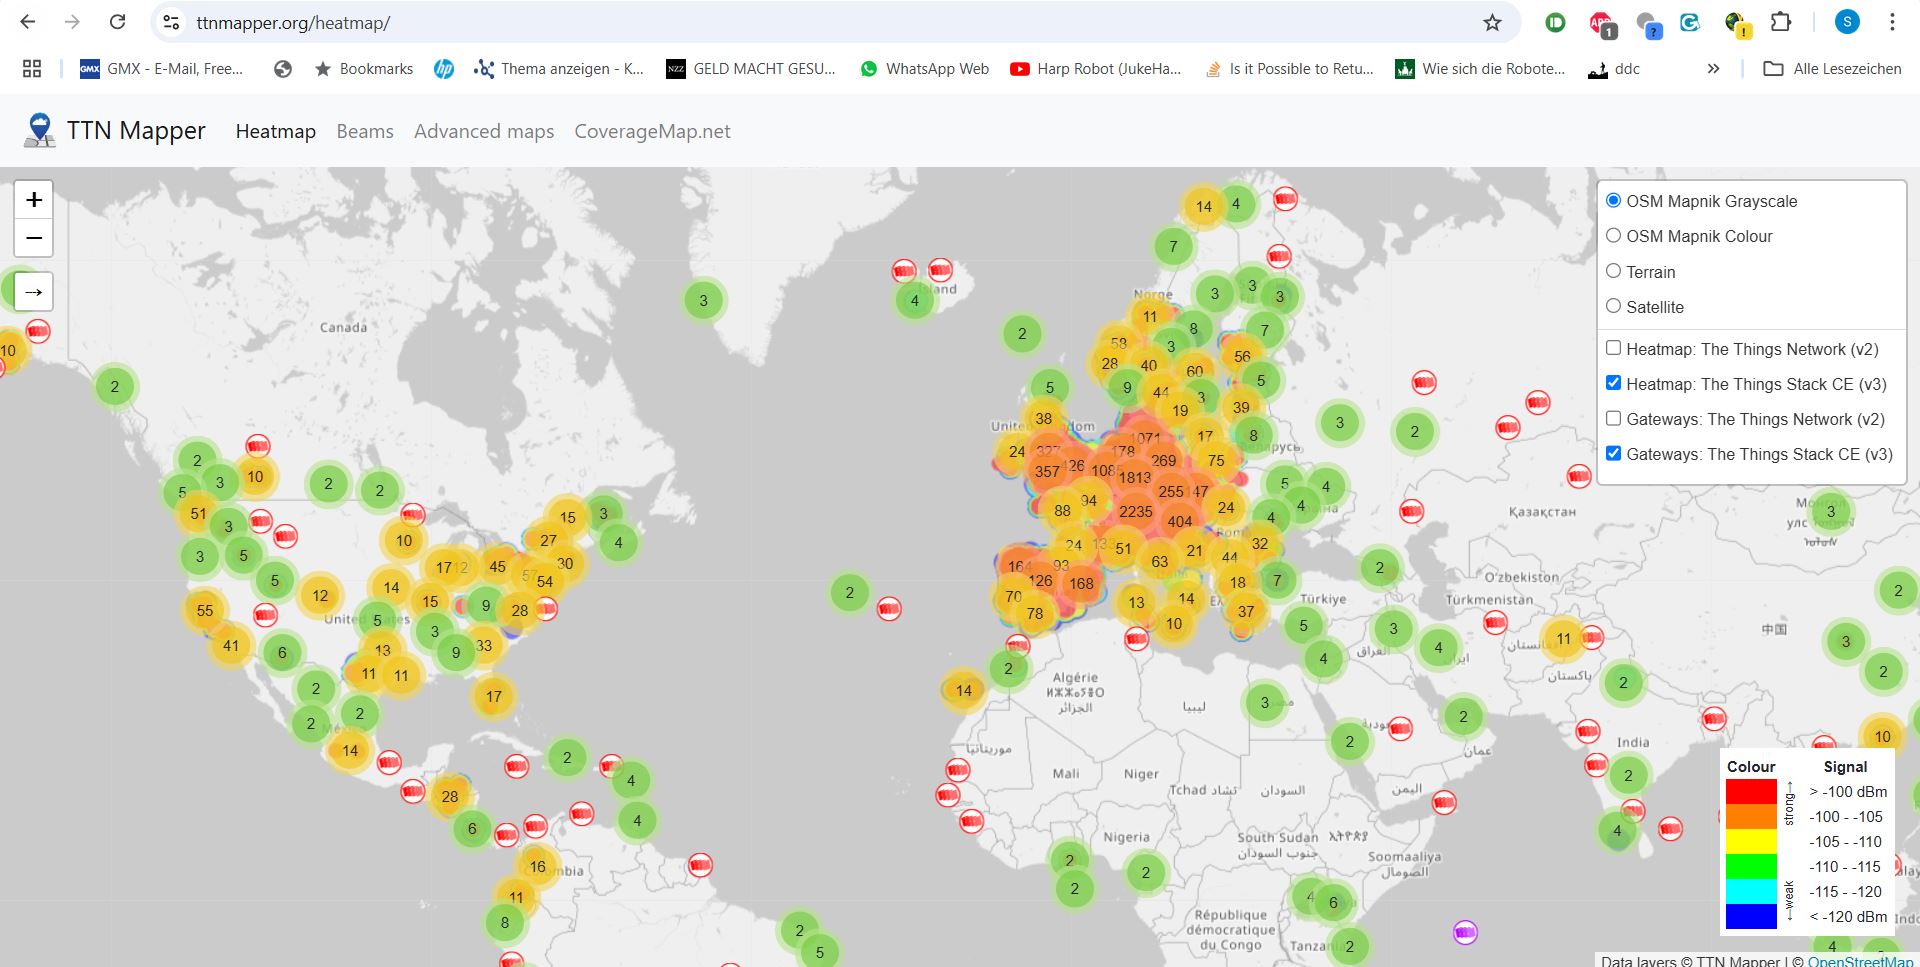Open the OpenStreetMap attribution link

click(x=1860, y=961)
